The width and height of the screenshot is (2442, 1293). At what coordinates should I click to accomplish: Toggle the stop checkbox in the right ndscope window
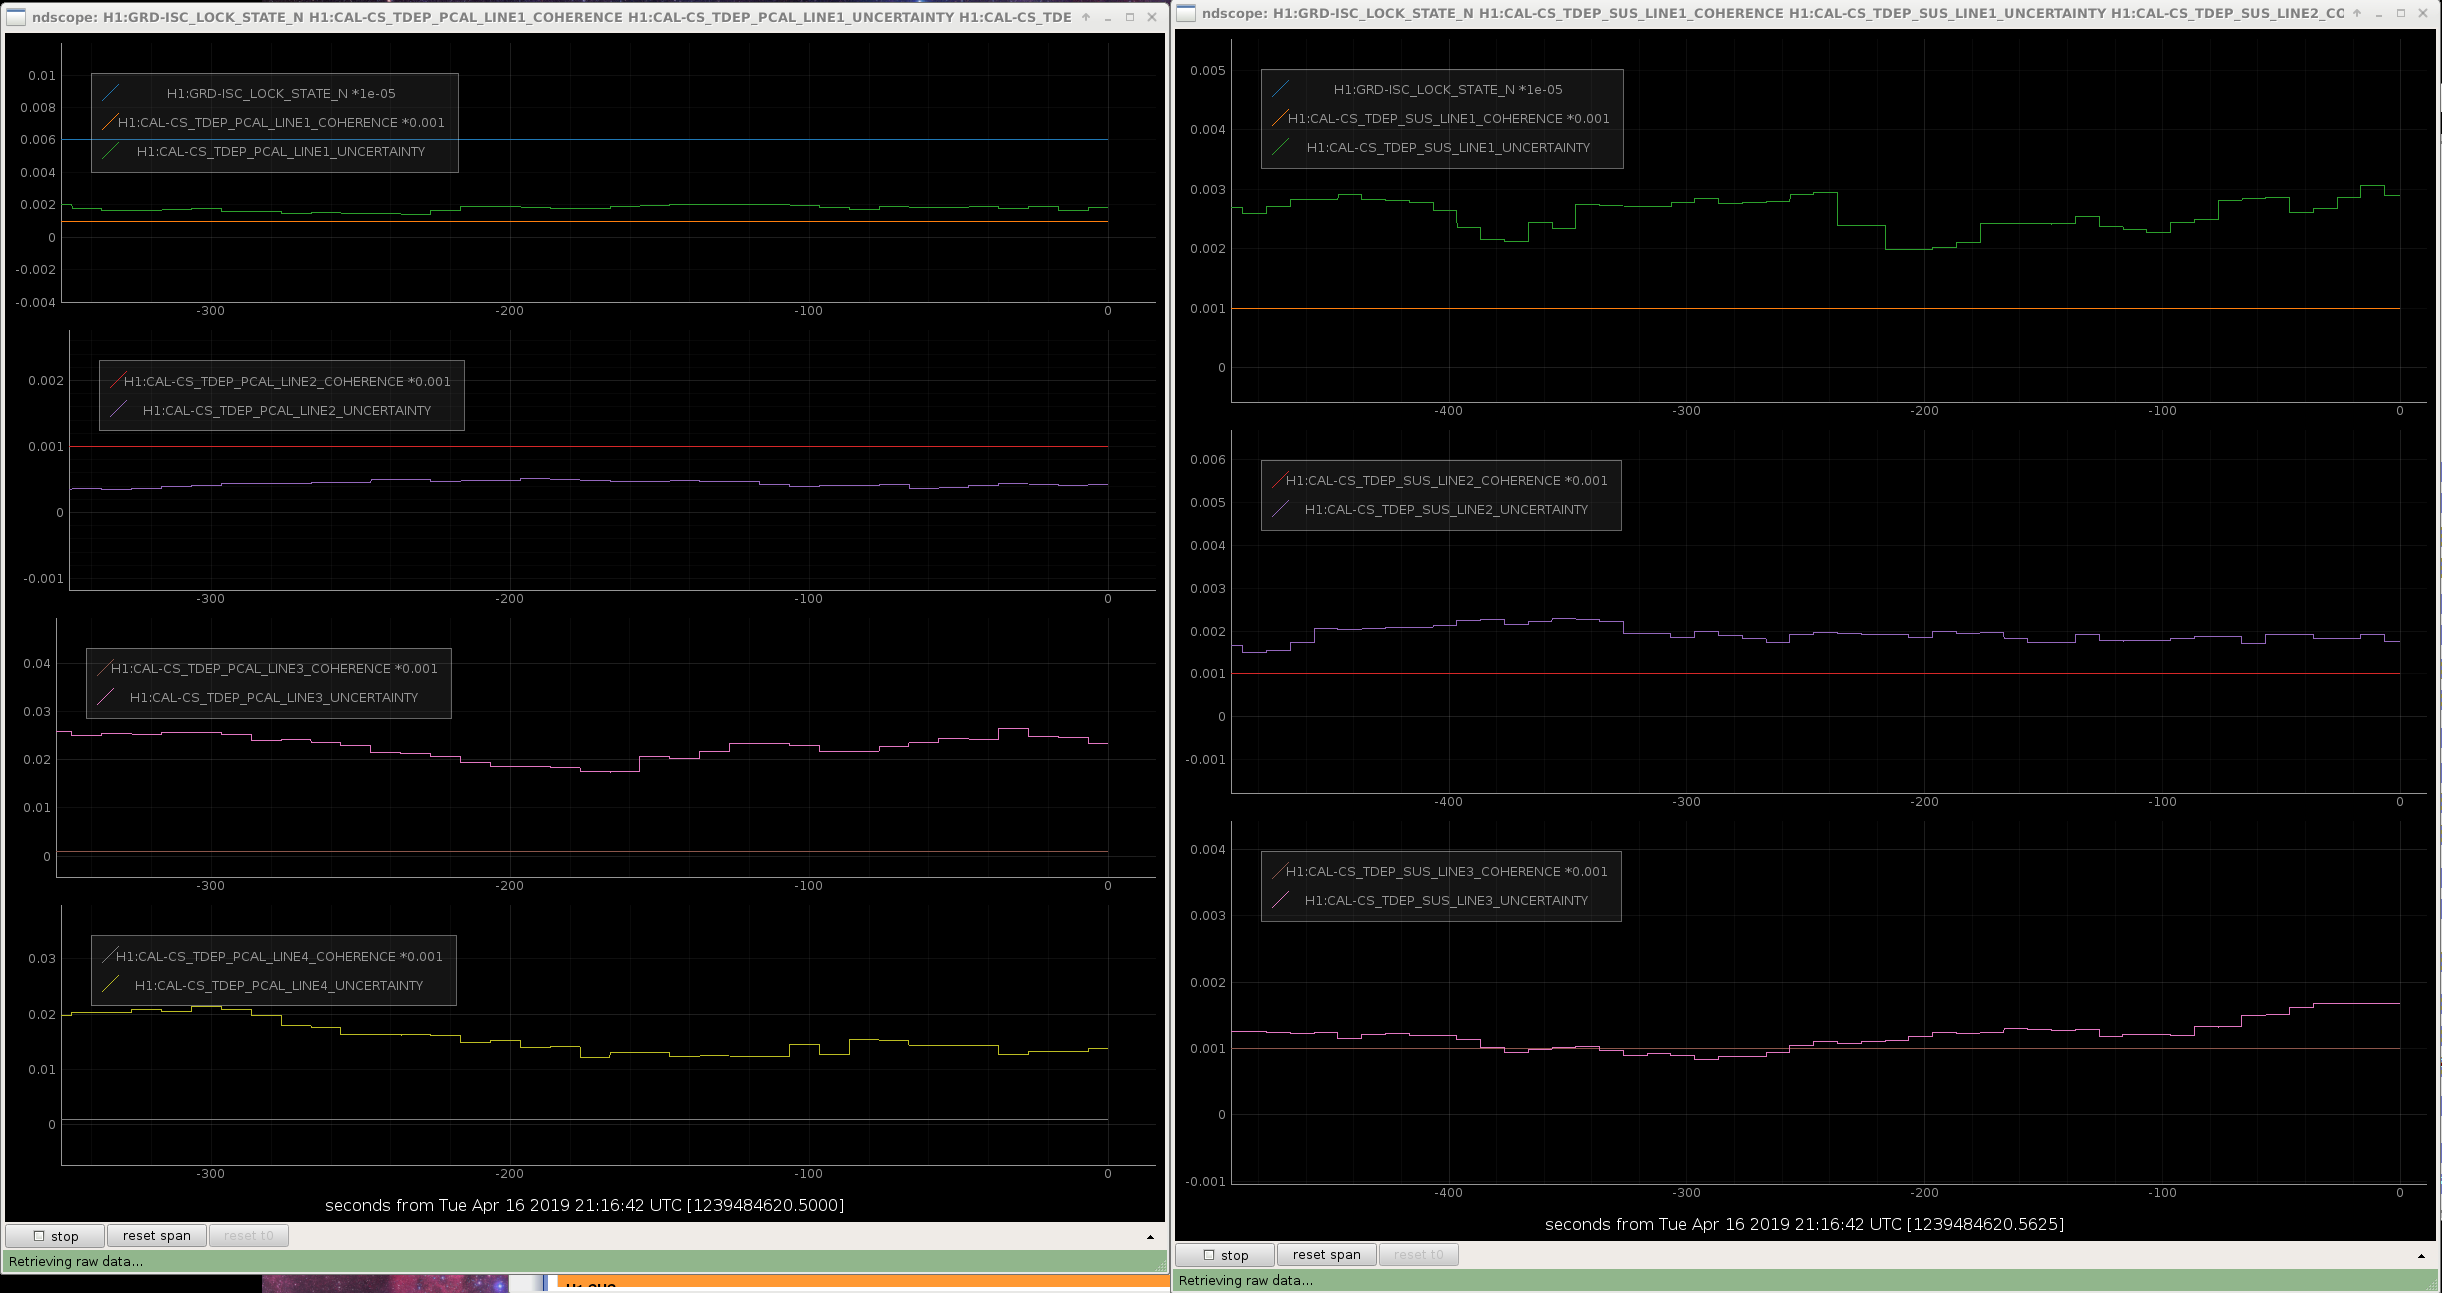point(1209,1255)
